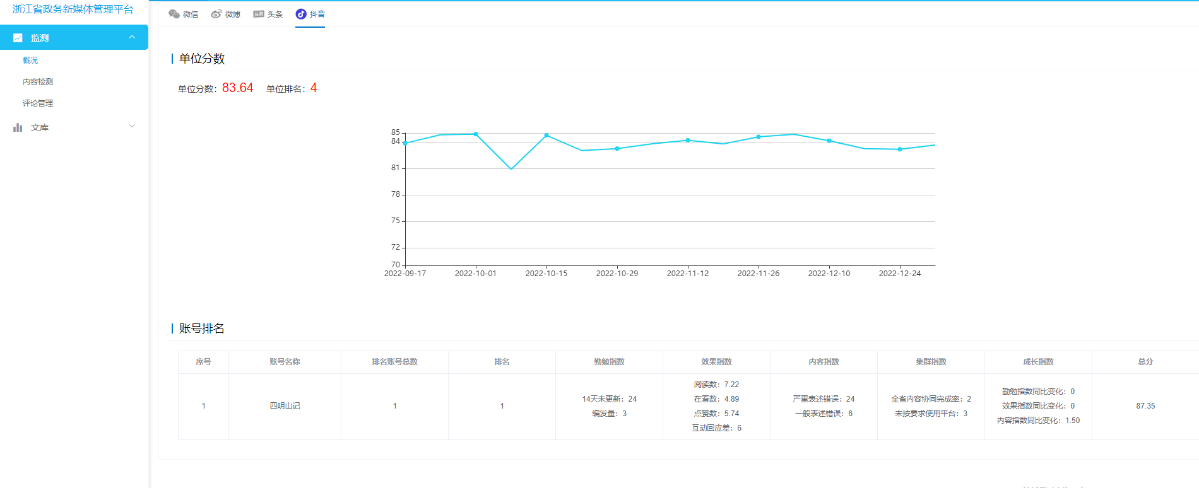
Task: Go to 评论管理 in the sidebar
Action: coord(37,102)
